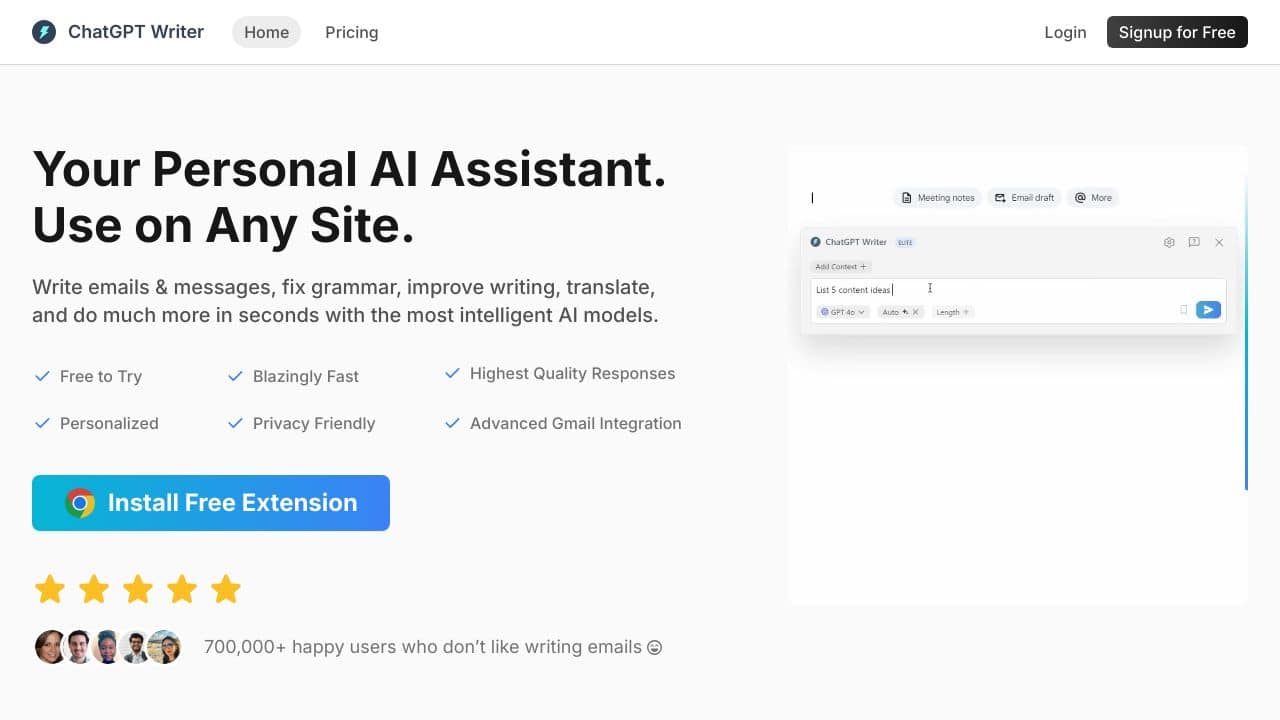Open the settings gear in ChatGPT Writer panel
The width and height of the screenshot is (1280, 720).
(1169, 242)
